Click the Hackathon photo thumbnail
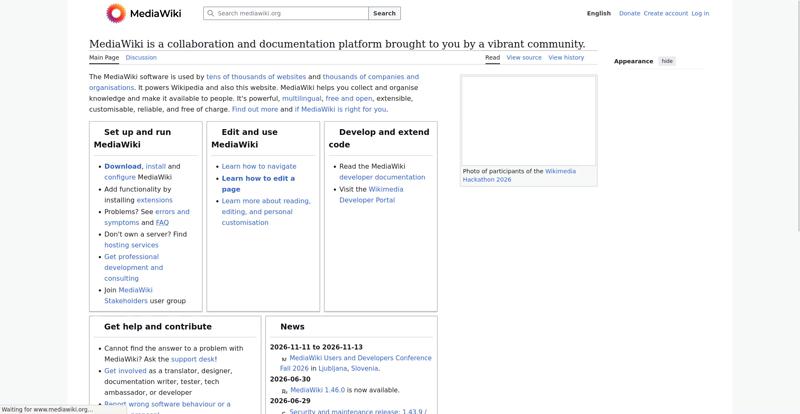 [x=529, y=120]
